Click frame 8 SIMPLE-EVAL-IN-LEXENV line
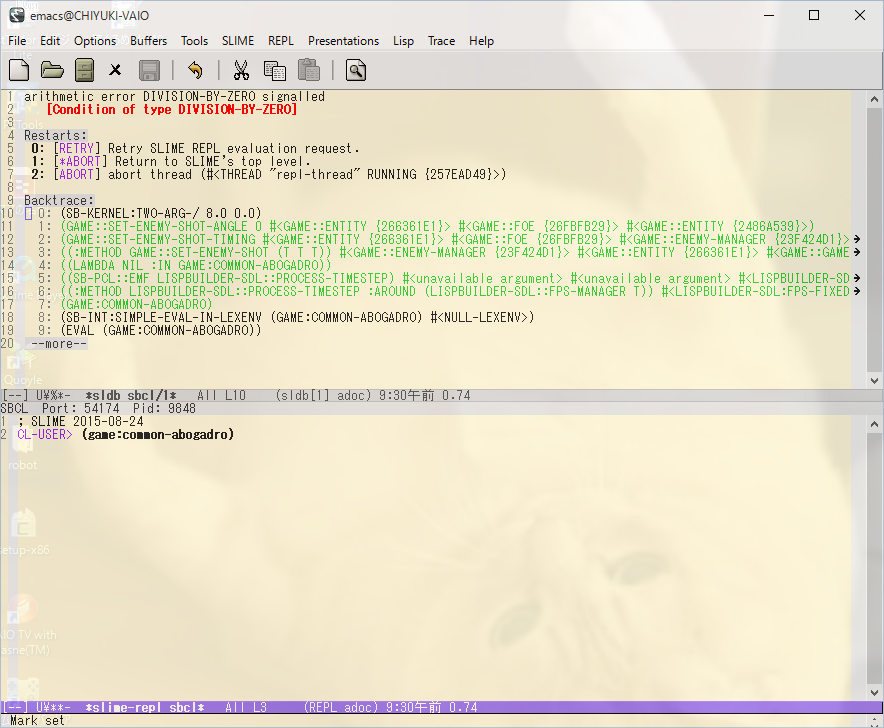This screenshot has height=728, width=884. coord(297,317)
